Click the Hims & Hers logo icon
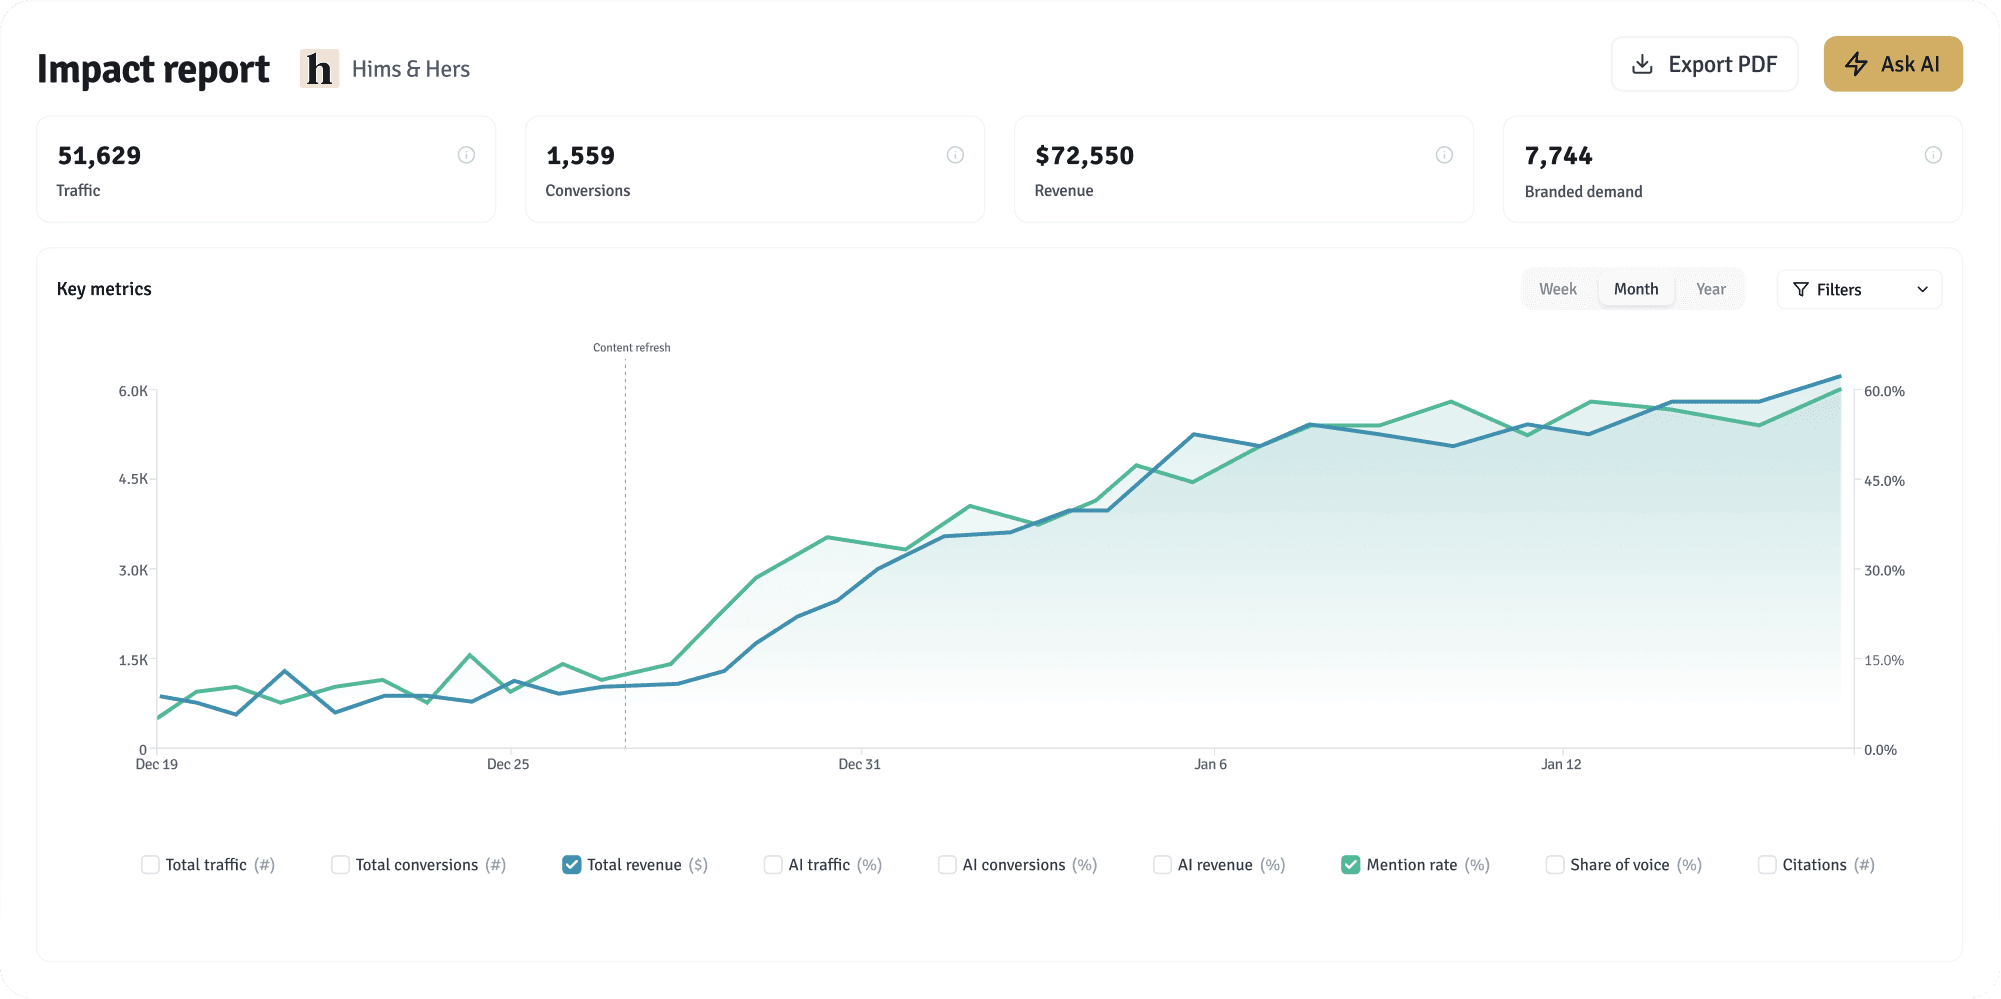2001x999 pixels. pyautogui.click(x=320, y=68)
